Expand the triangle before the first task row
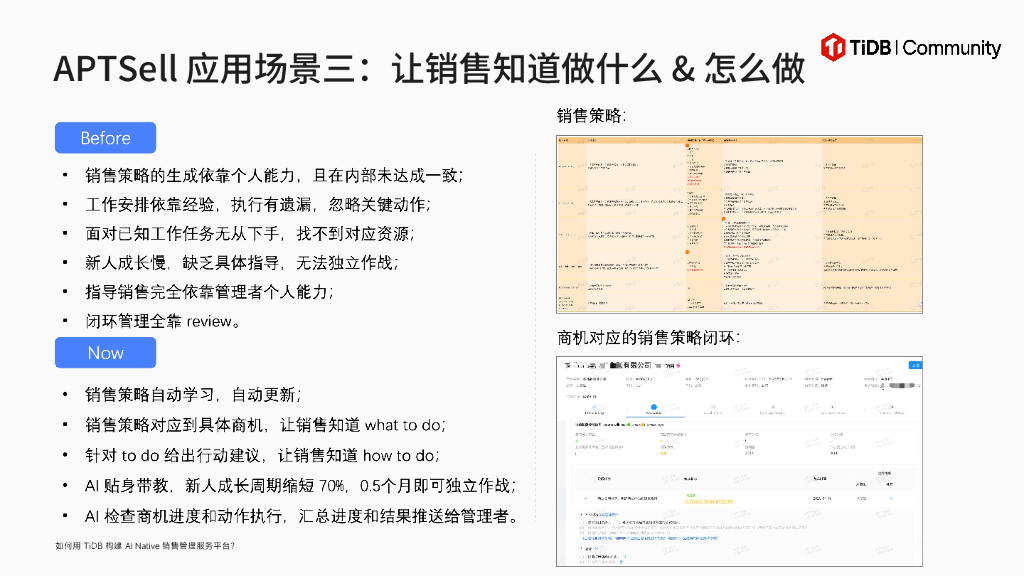This screenshot has width=1024, height=576. pos(586,498)
